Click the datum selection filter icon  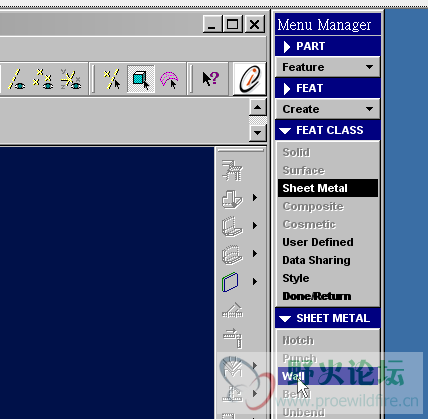pos(112,79)
